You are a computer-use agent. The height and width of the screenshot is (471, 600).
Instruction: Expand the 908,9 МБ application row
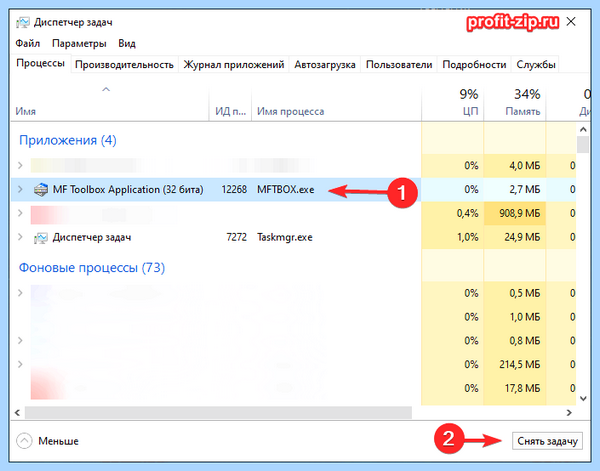click(x=20, y=213)
